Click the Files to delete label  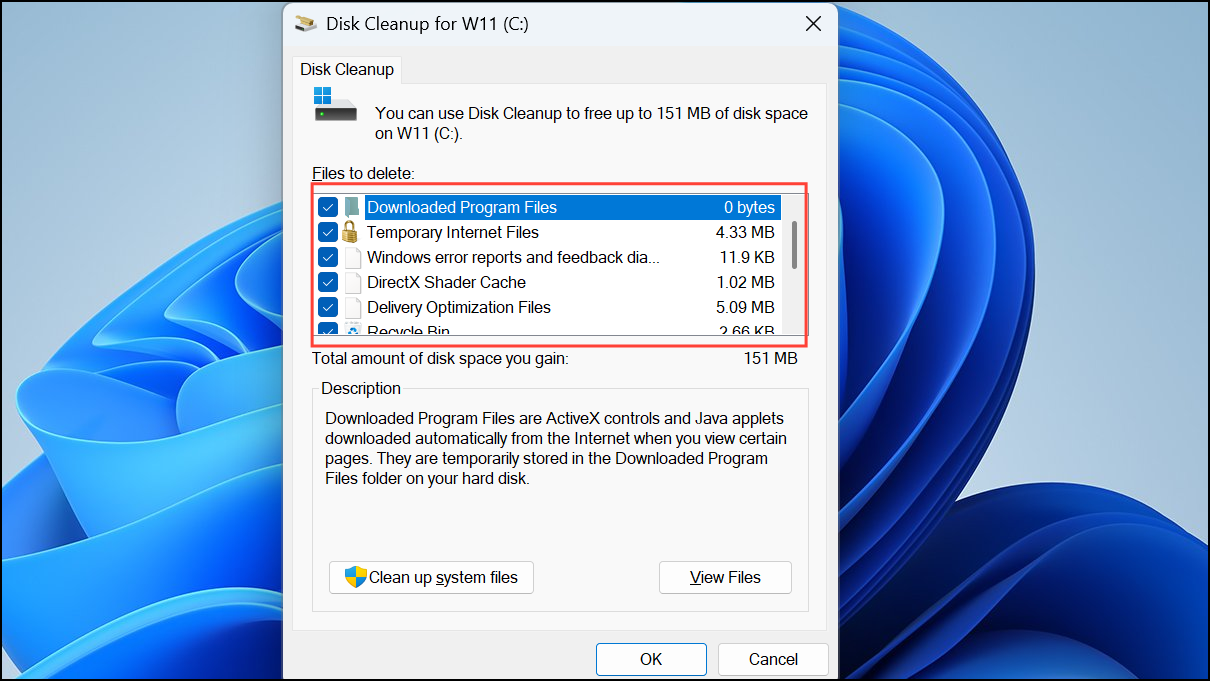pos(363,174)
